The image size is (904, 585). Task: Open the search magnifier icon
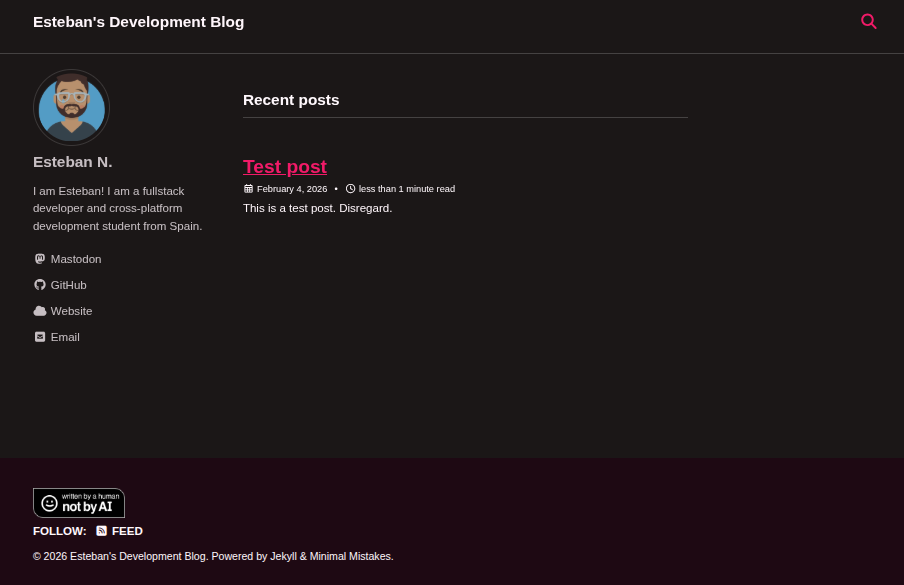(868, 21)
